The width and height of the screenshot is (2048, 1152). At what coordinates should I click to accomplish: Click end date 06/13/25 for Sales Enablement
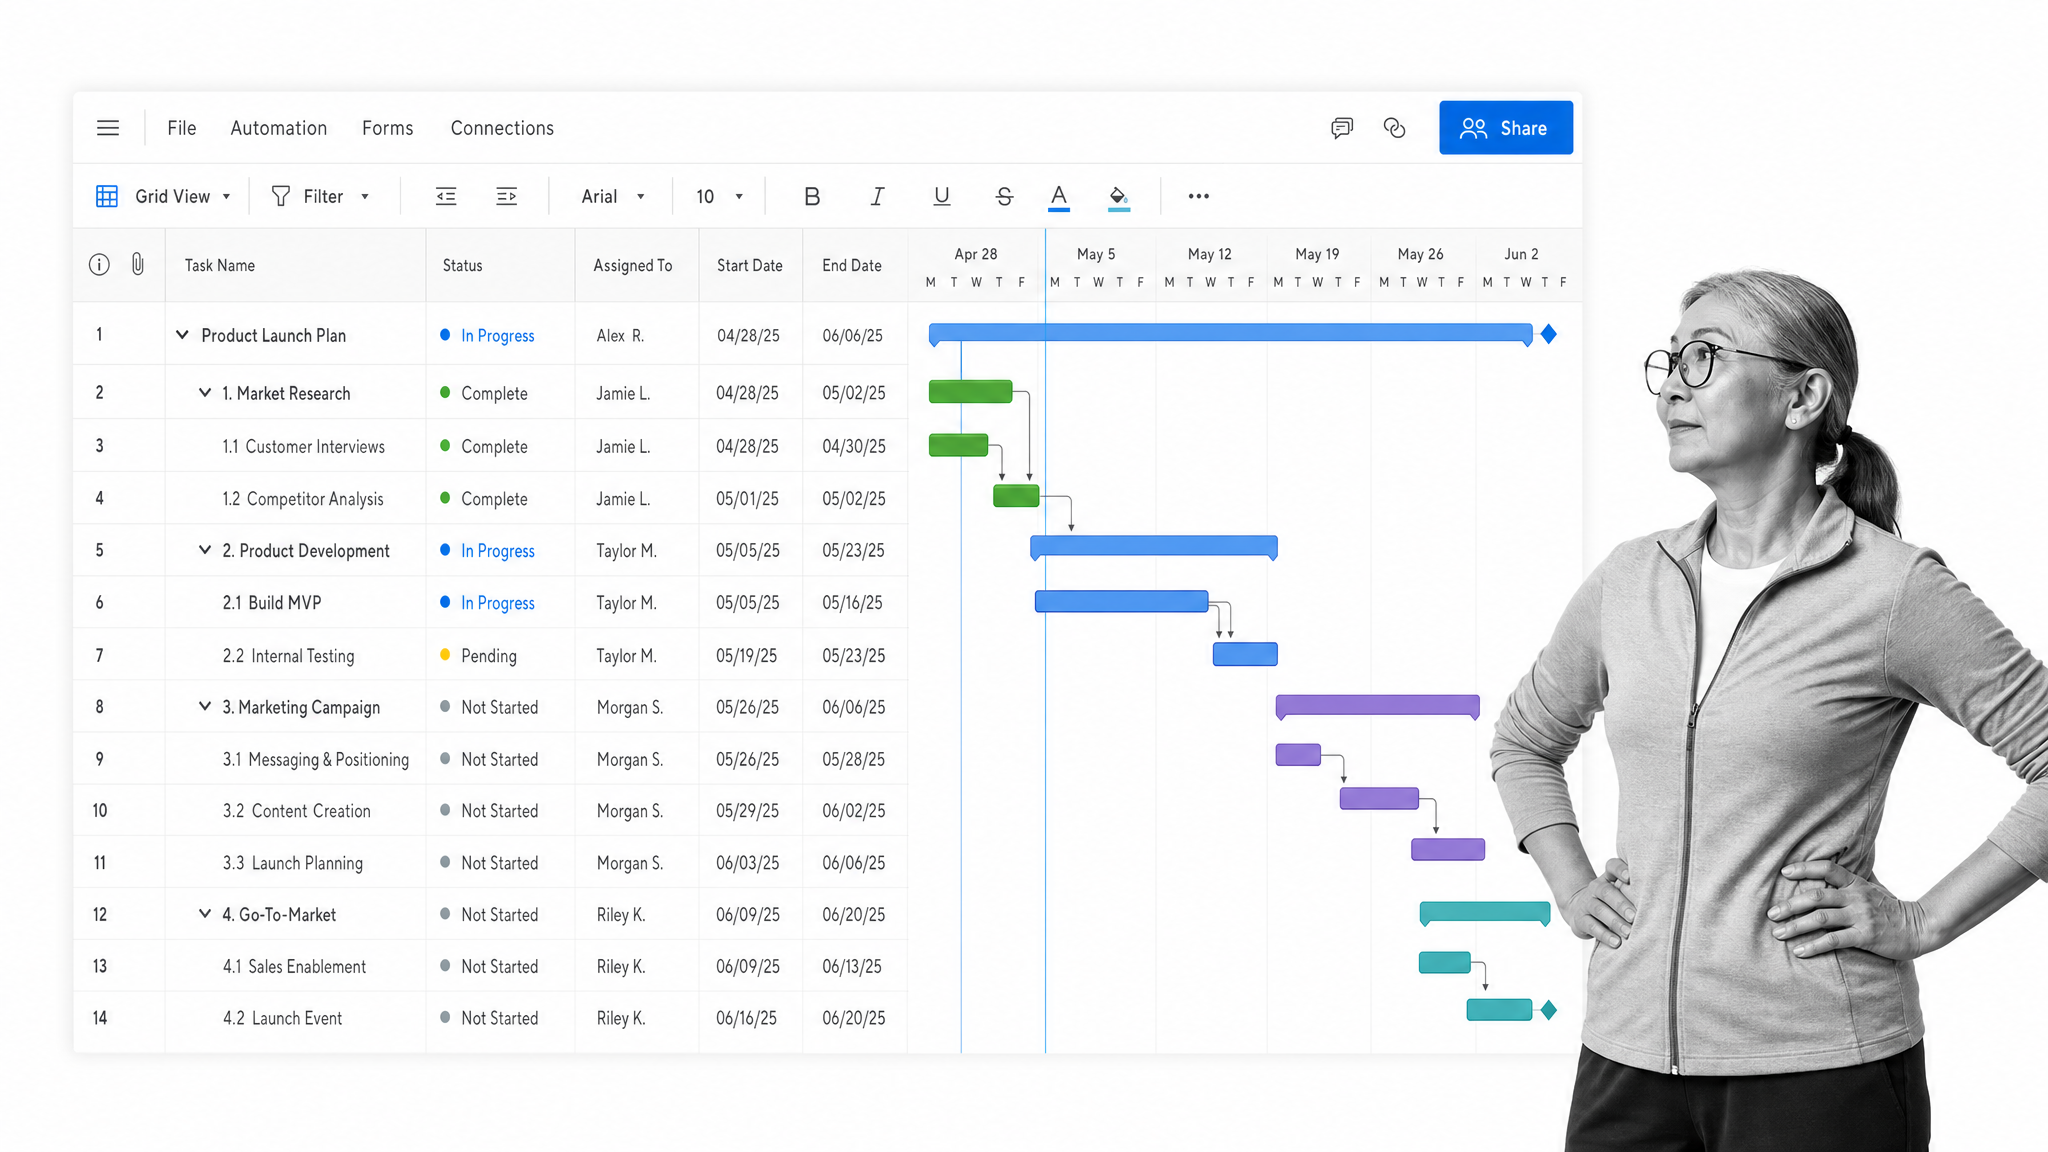point(852,967)
